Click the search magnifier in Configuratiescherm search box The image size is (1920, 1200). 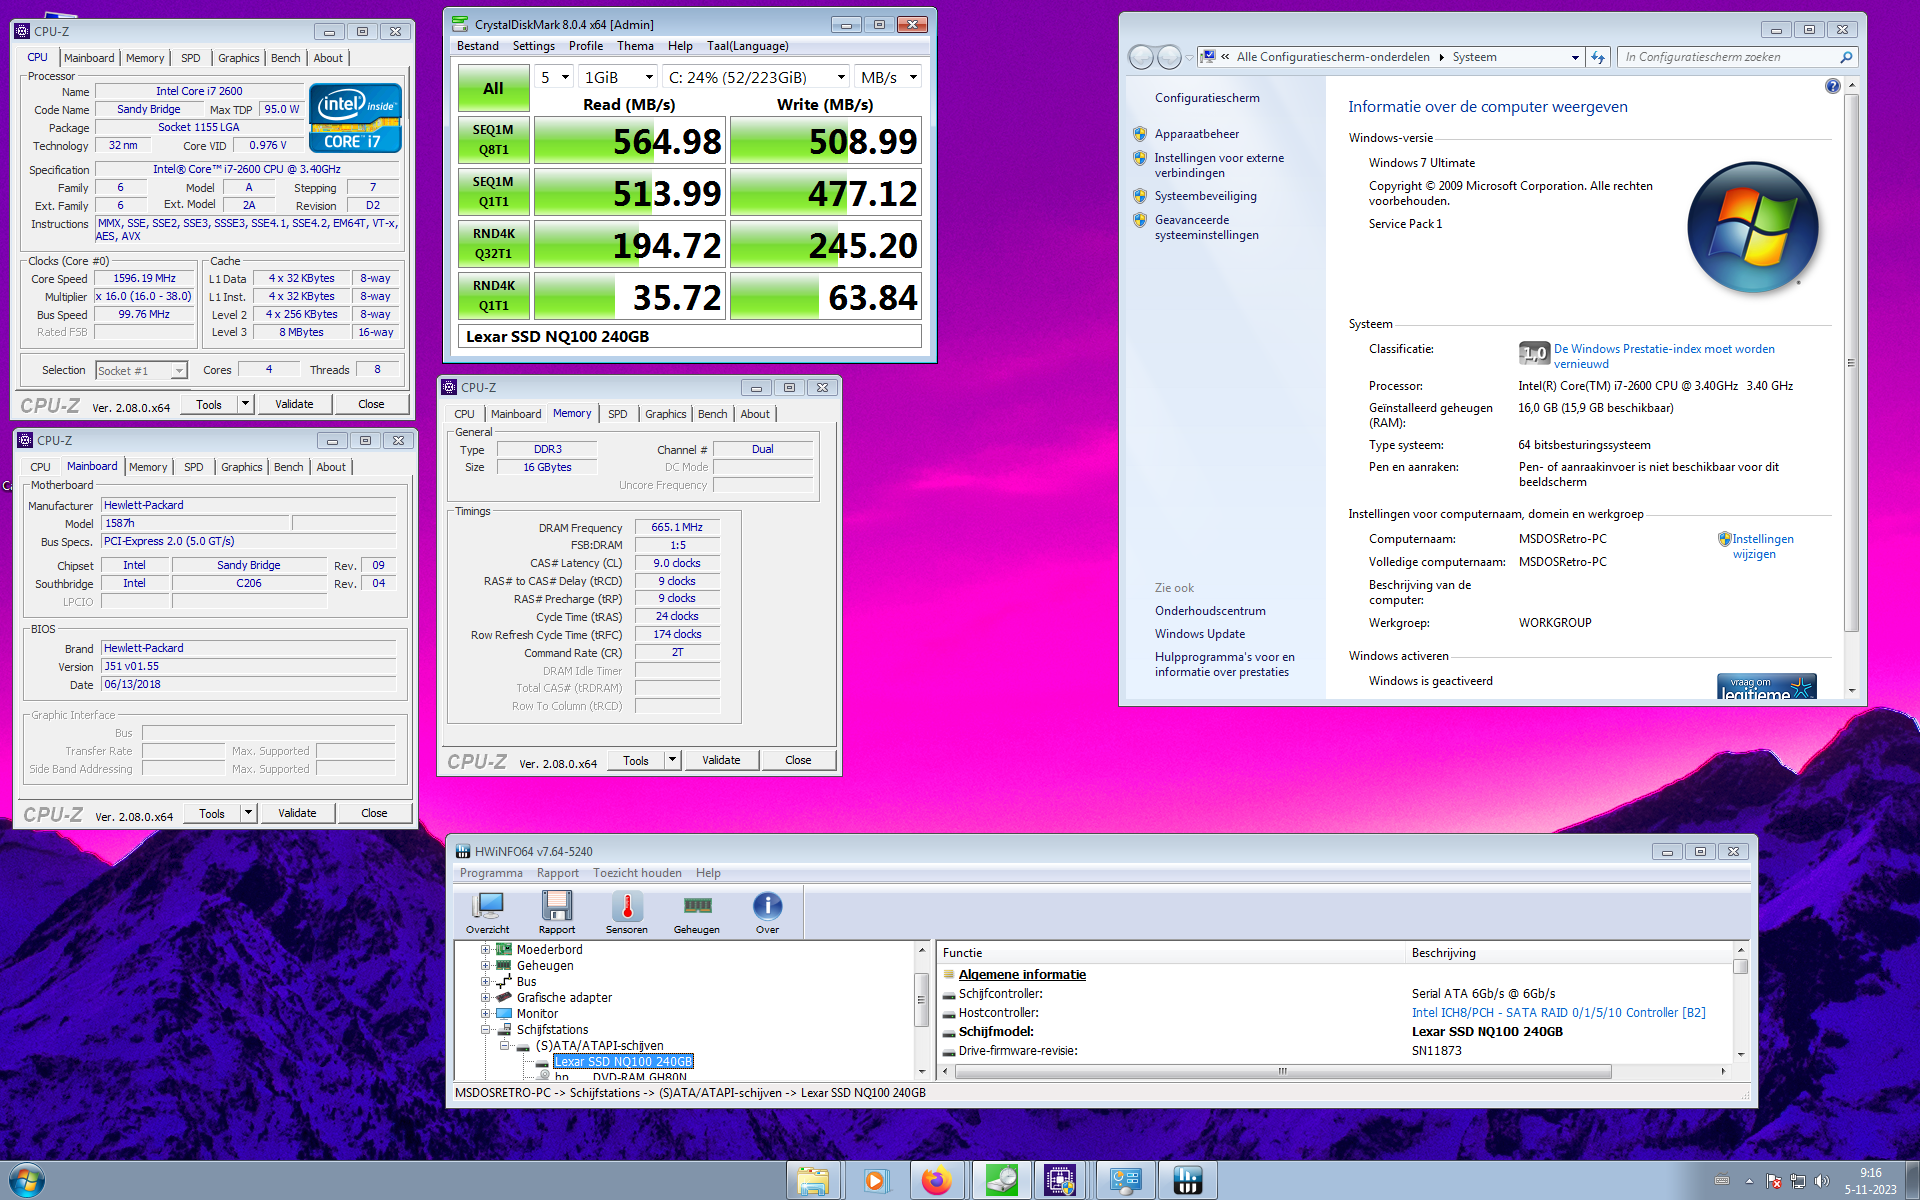[1846, 57]
